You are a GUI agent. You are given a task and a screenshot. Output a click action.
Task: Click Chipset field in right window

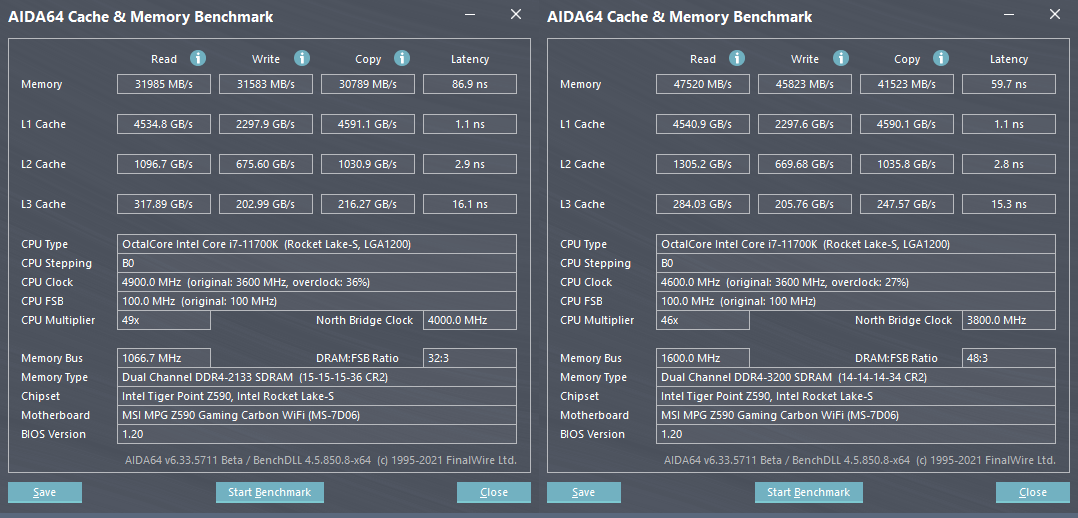tap(856, 396)
